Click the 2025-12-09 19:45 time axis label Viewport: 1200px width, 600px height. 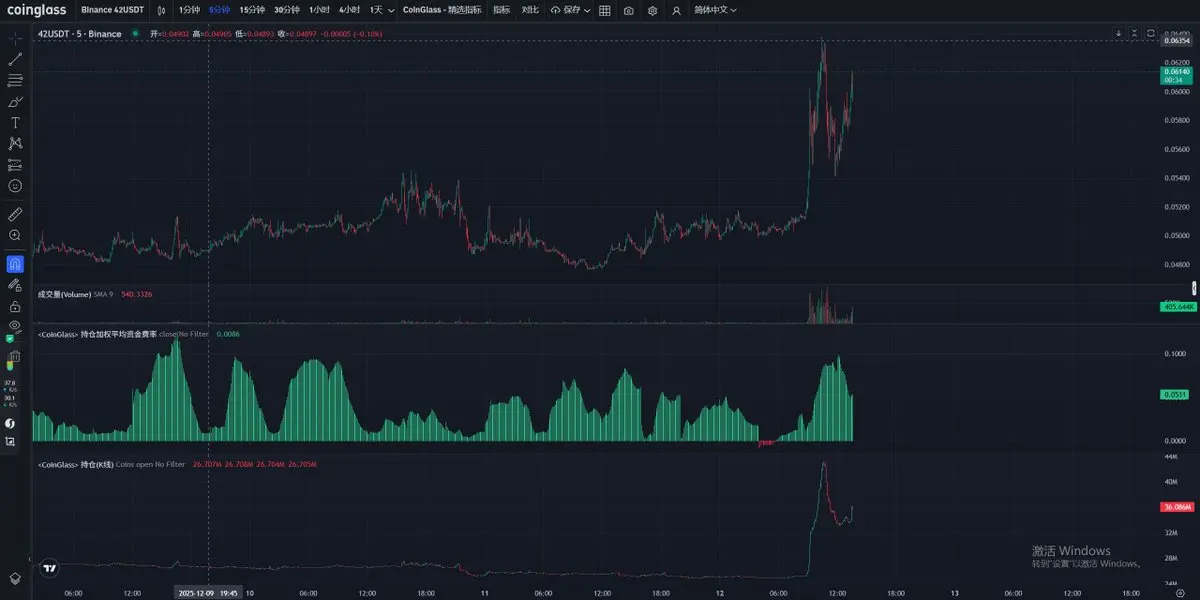click(208, 592)
